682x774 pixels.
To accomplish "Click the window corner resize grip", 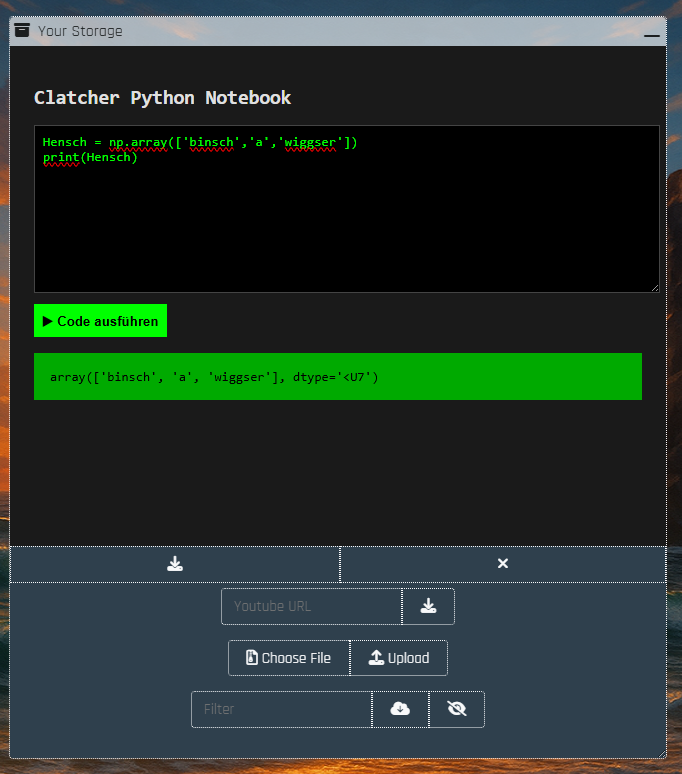I will point(662,754).
